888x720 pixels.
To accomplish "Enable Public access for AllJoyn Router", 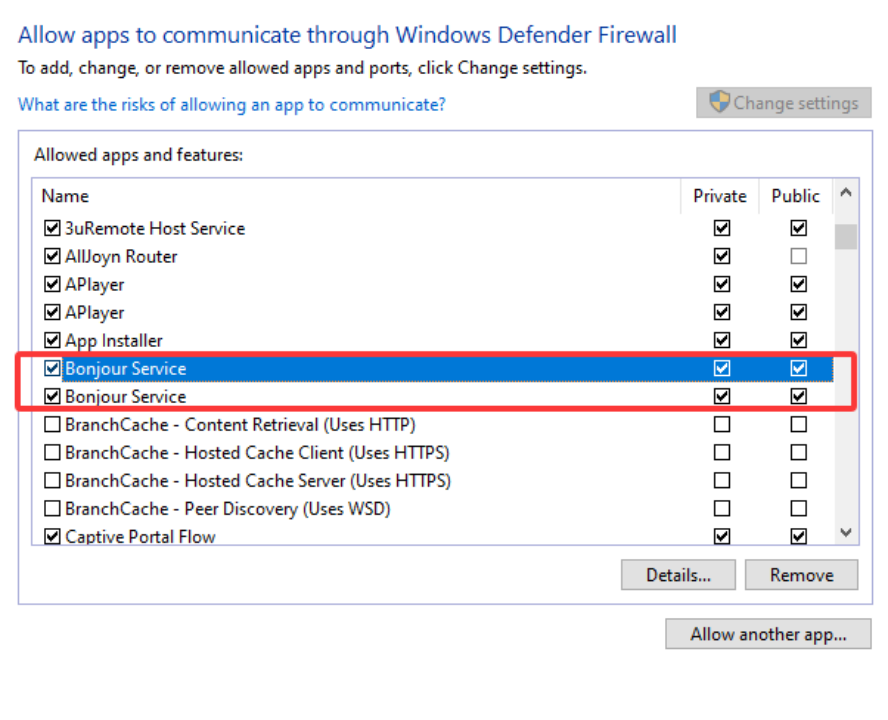I will click(x=798, y=256).
